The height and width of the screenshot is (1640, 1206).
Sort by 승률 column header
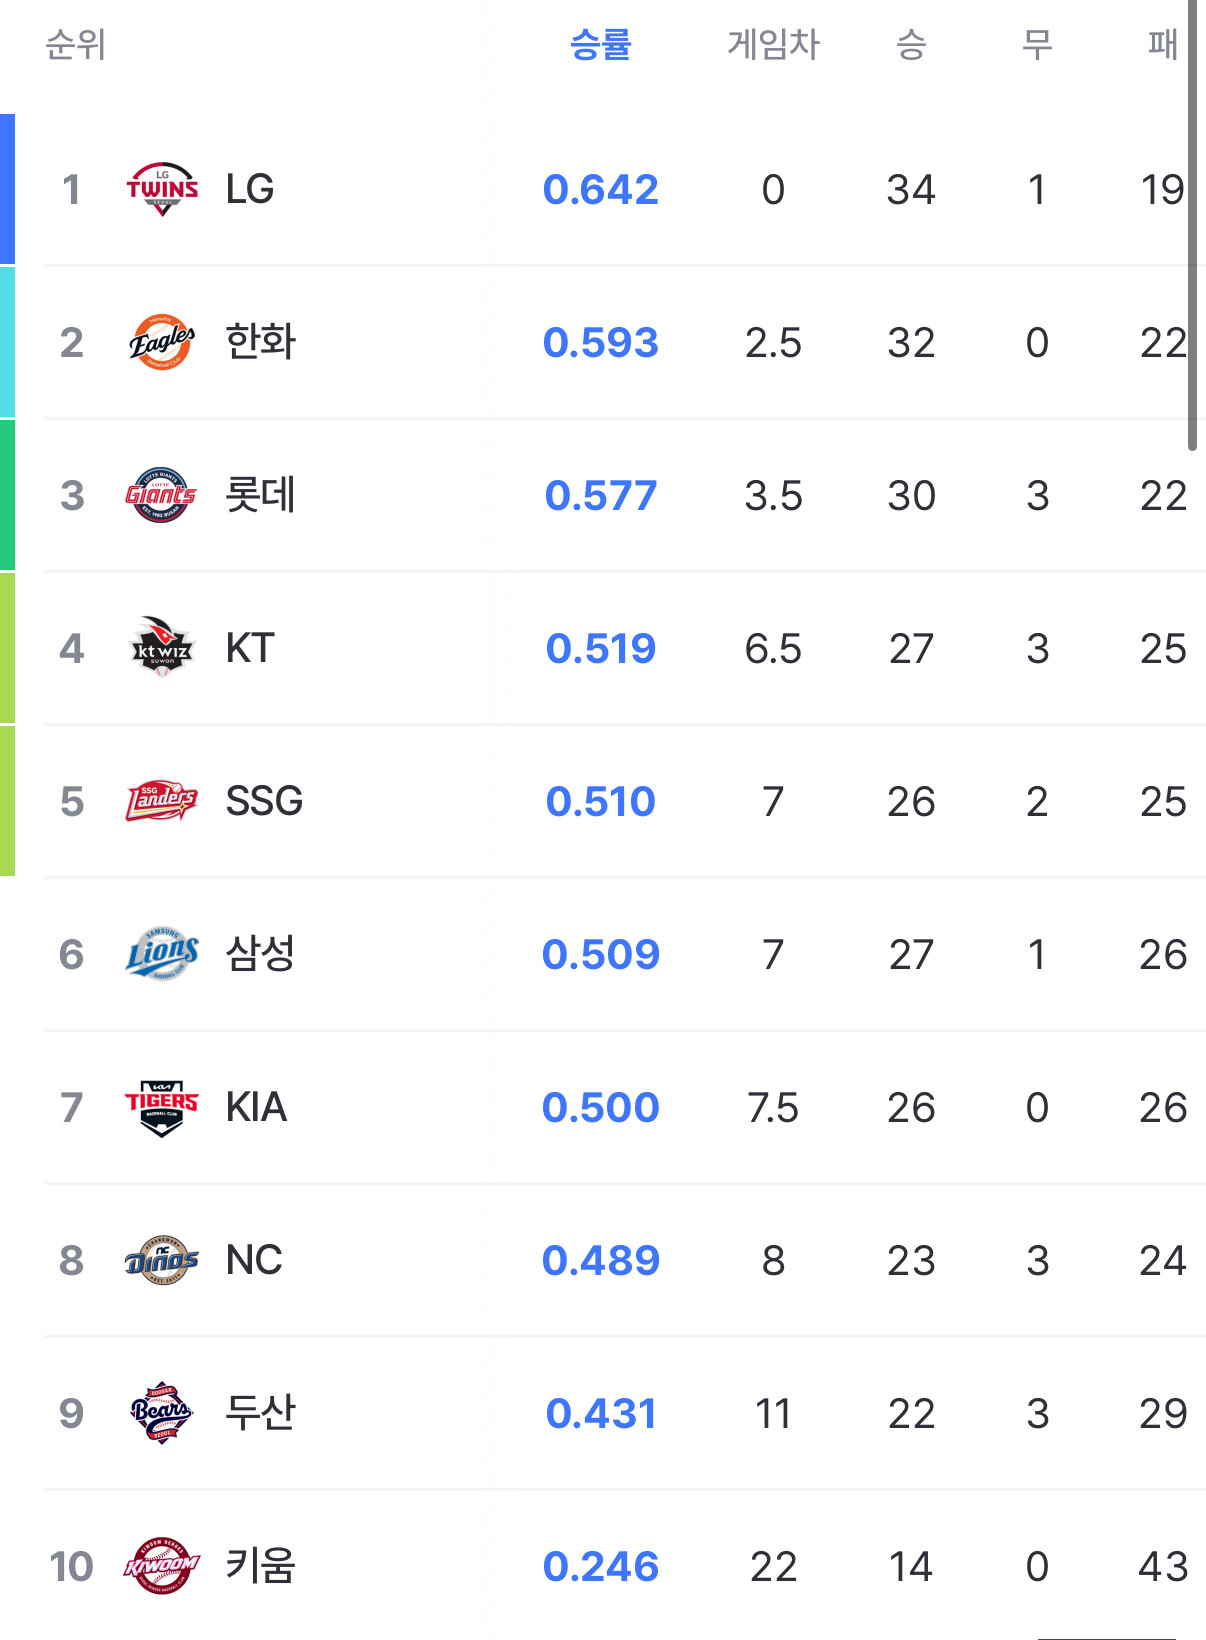600,45
